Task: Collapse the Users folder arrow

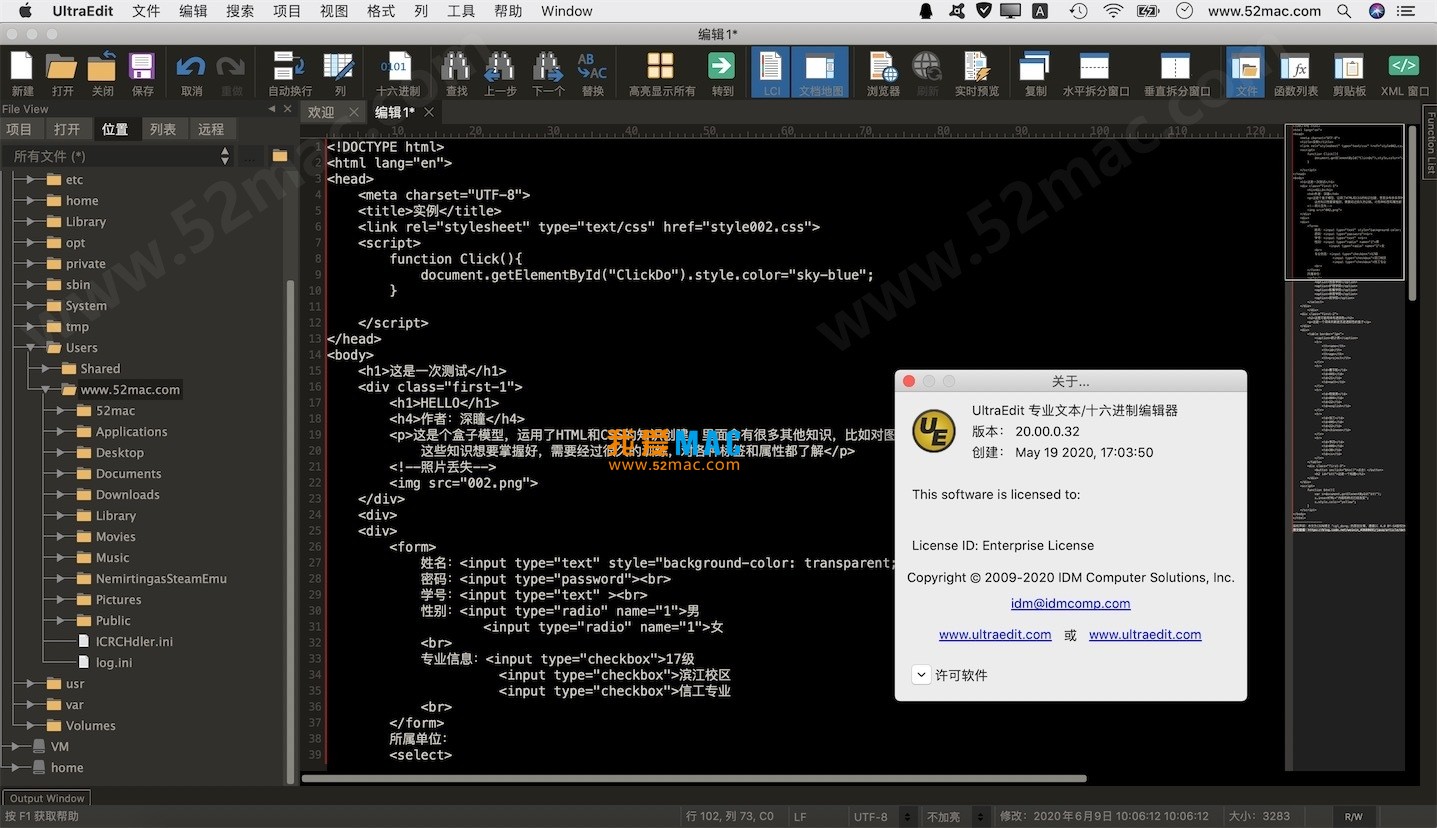Action: click(x=31, y=348)
